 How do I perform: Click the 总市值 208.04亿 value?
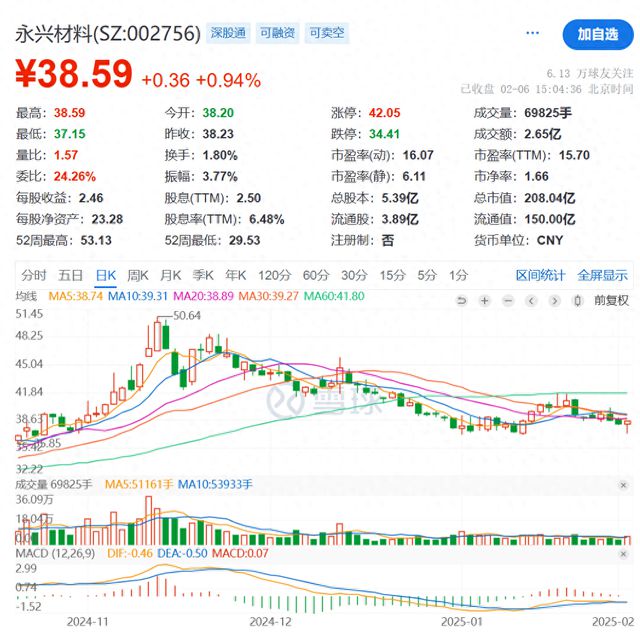pos(550,198)
